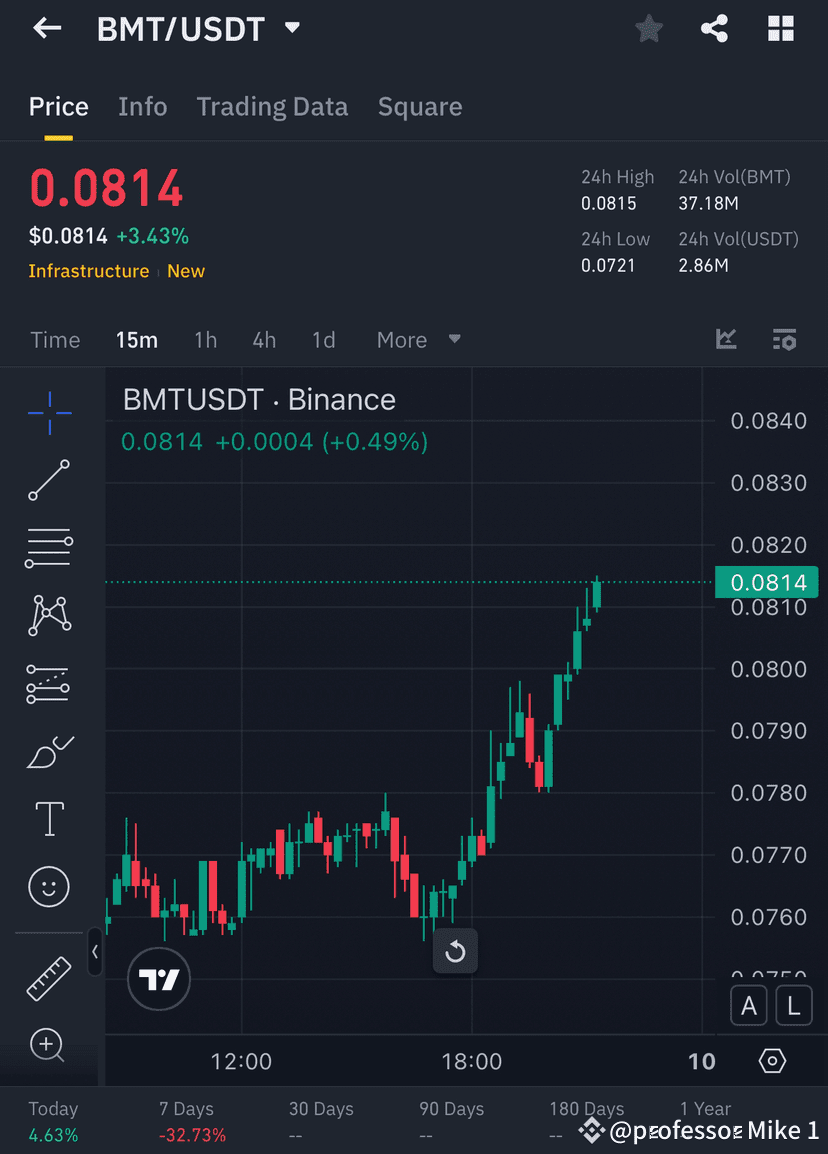The image size is (828, 1154).
Task: Refresh the chart view
Action: point(455,952)
